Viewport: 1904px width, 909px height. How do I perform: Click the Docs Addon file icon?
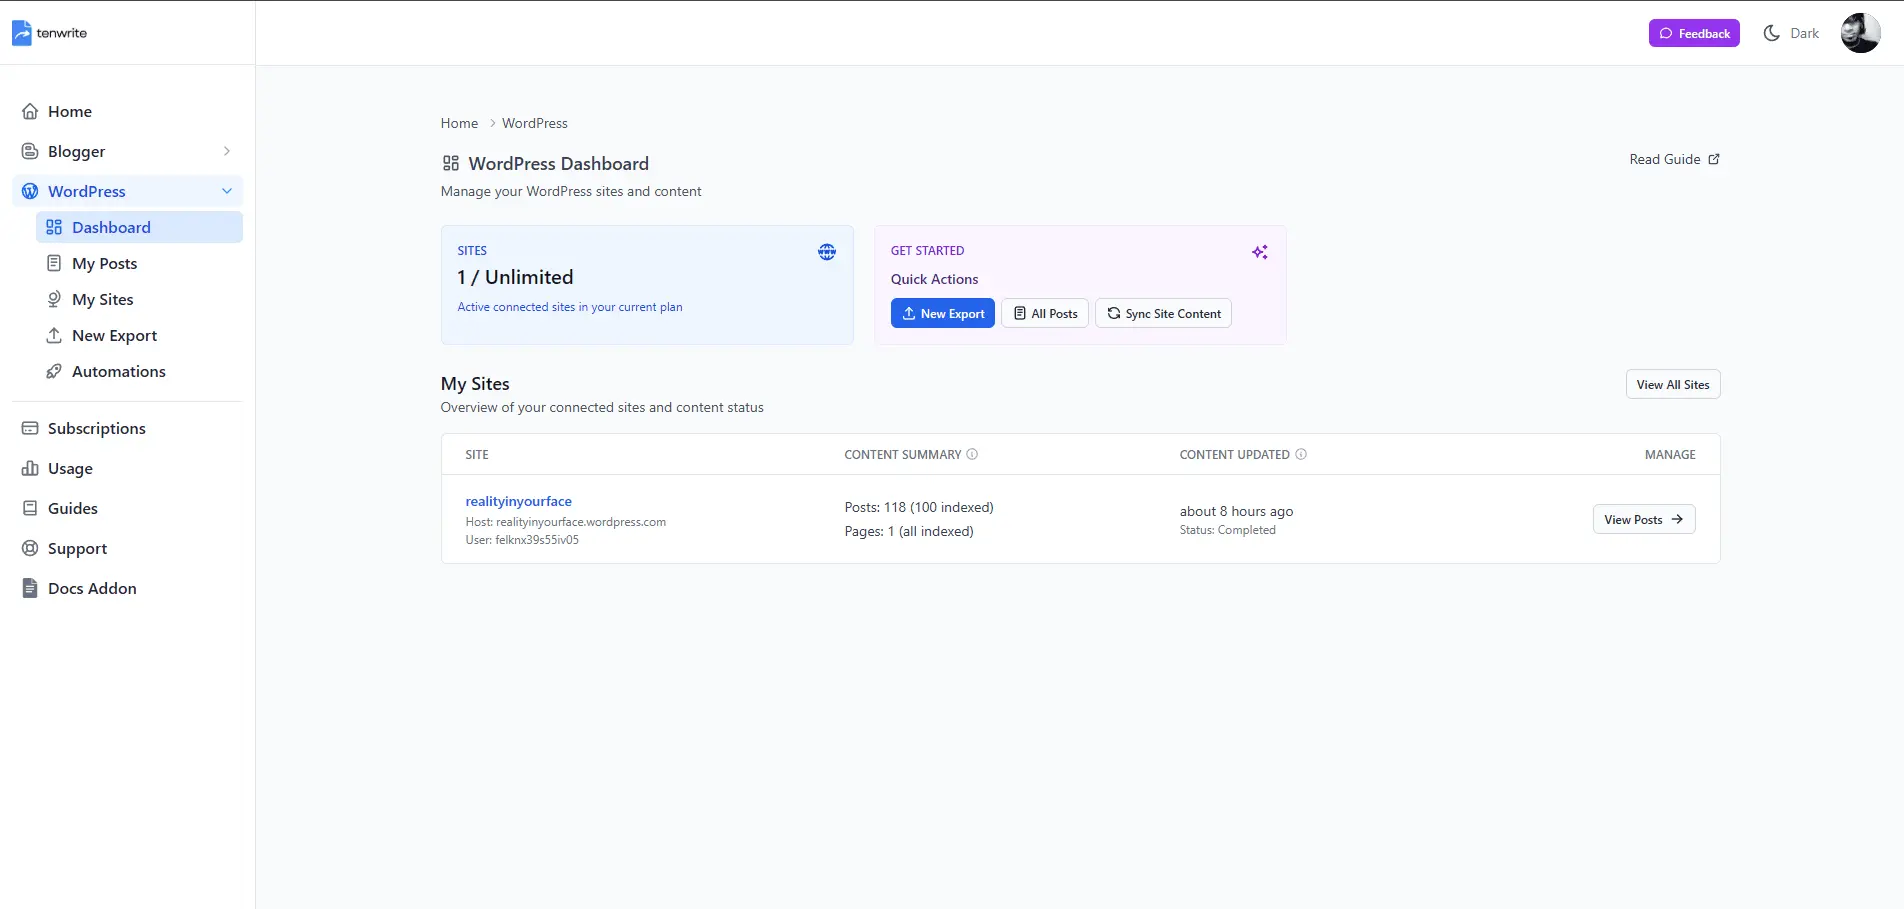pos(30,588)
